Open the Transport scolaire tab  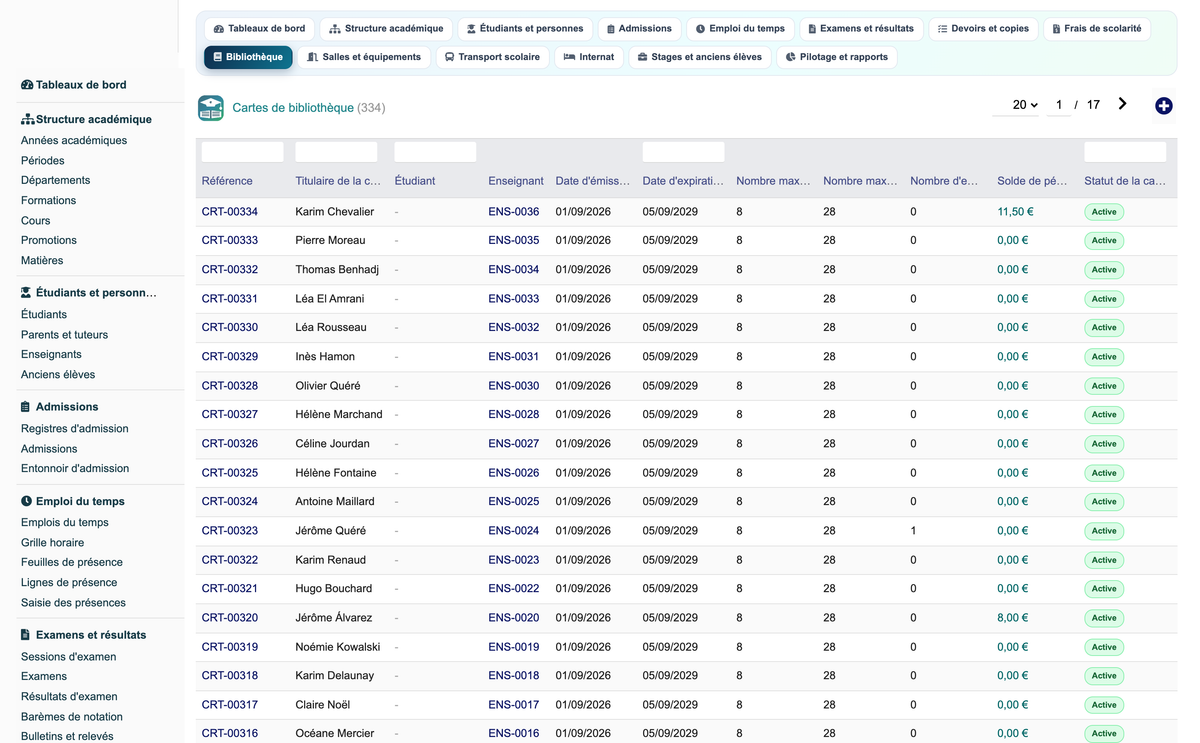click(x=492, y=57)
